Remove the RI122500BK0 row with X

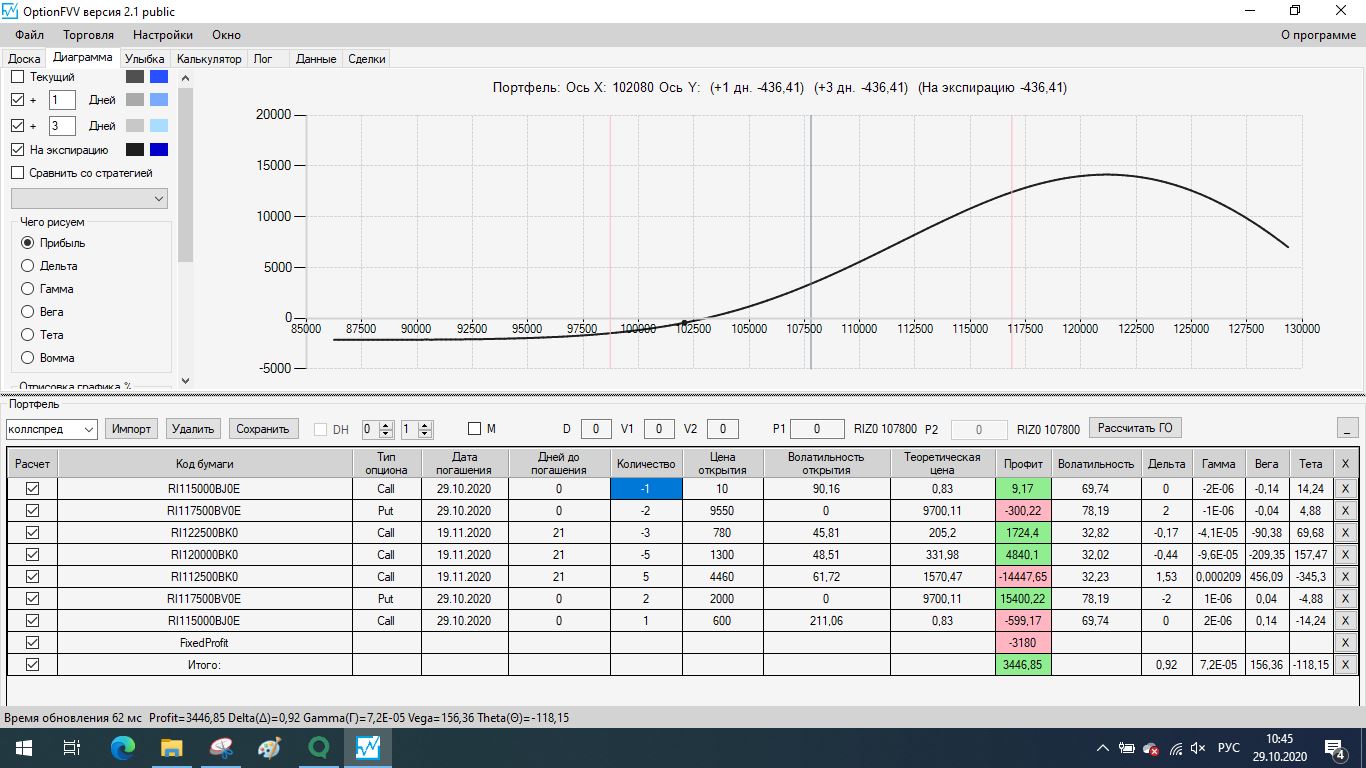(1345, 533)
